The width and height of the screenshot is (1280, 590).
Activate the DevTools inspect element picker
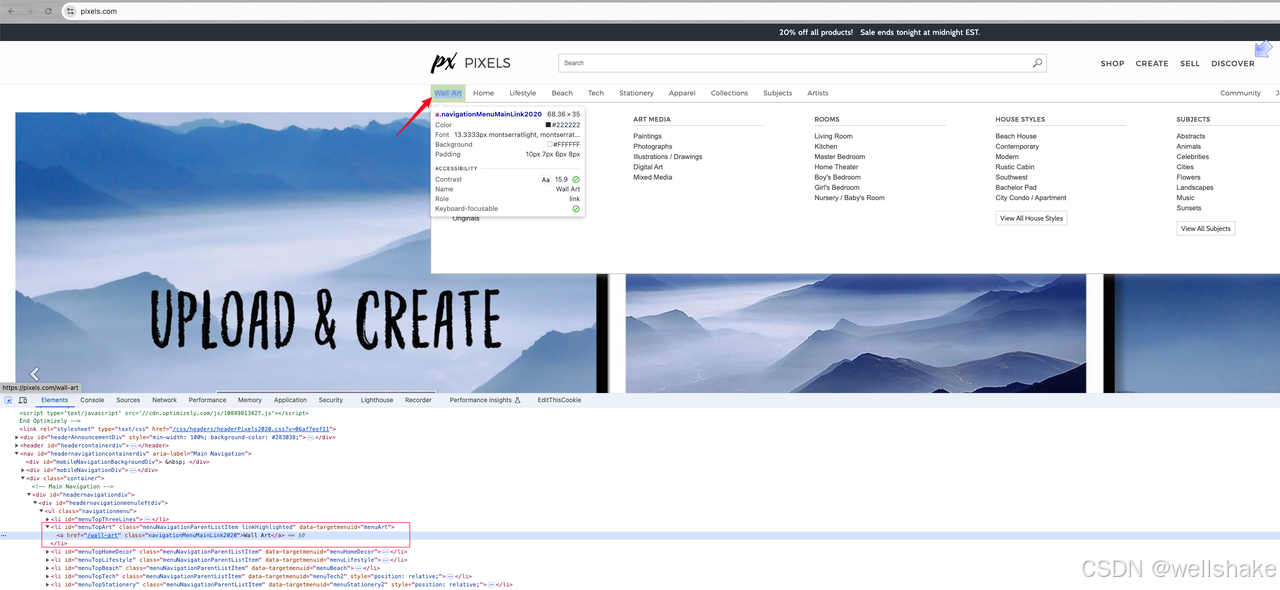(9, 400)
